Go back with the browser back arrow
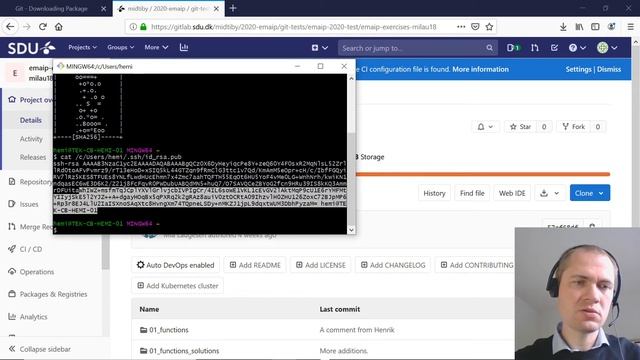This screenshot has height=360, width=640. click(x=10, y=27)
